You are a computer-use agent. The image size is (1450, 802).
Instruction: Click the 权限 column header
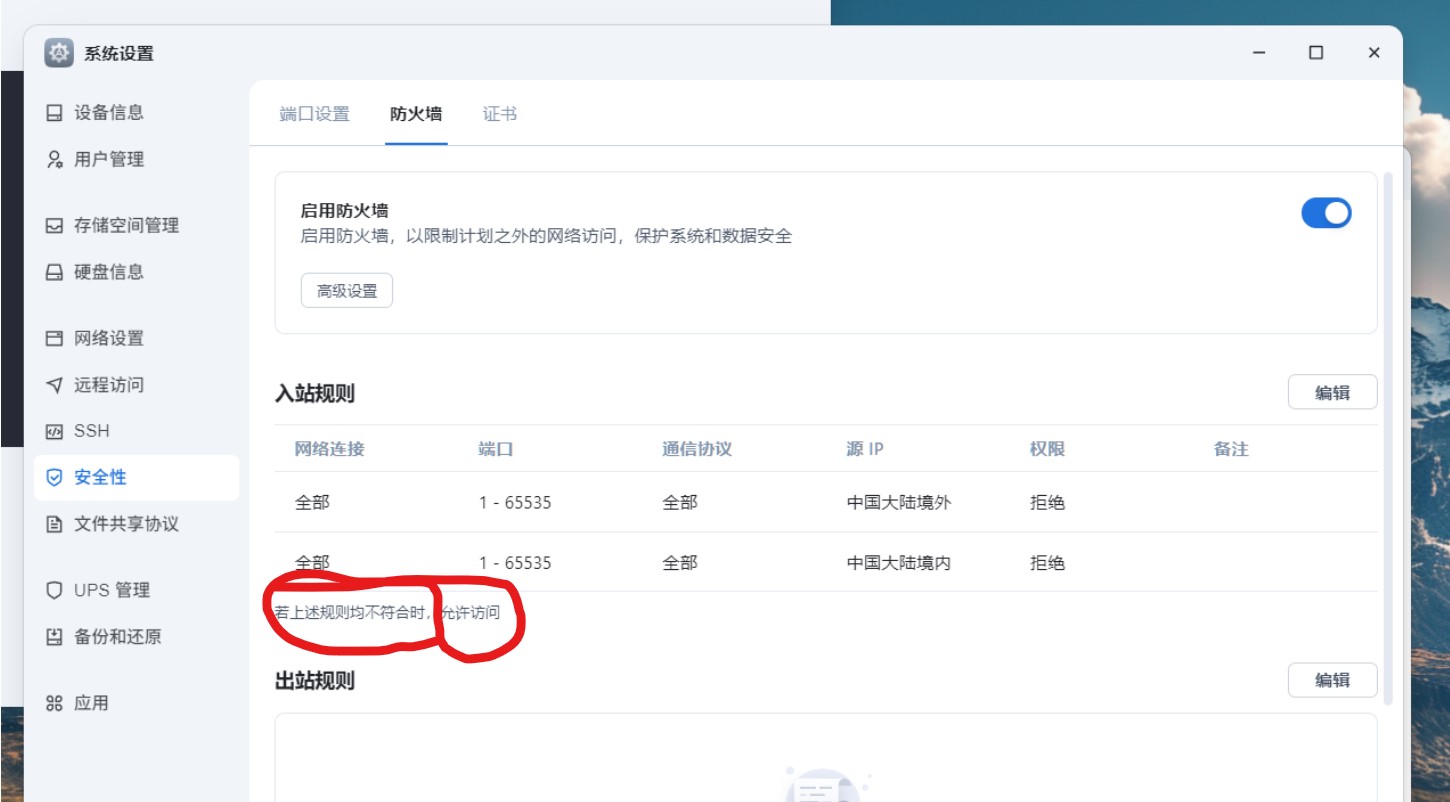pyautogui.click(x=1047, y=449)
